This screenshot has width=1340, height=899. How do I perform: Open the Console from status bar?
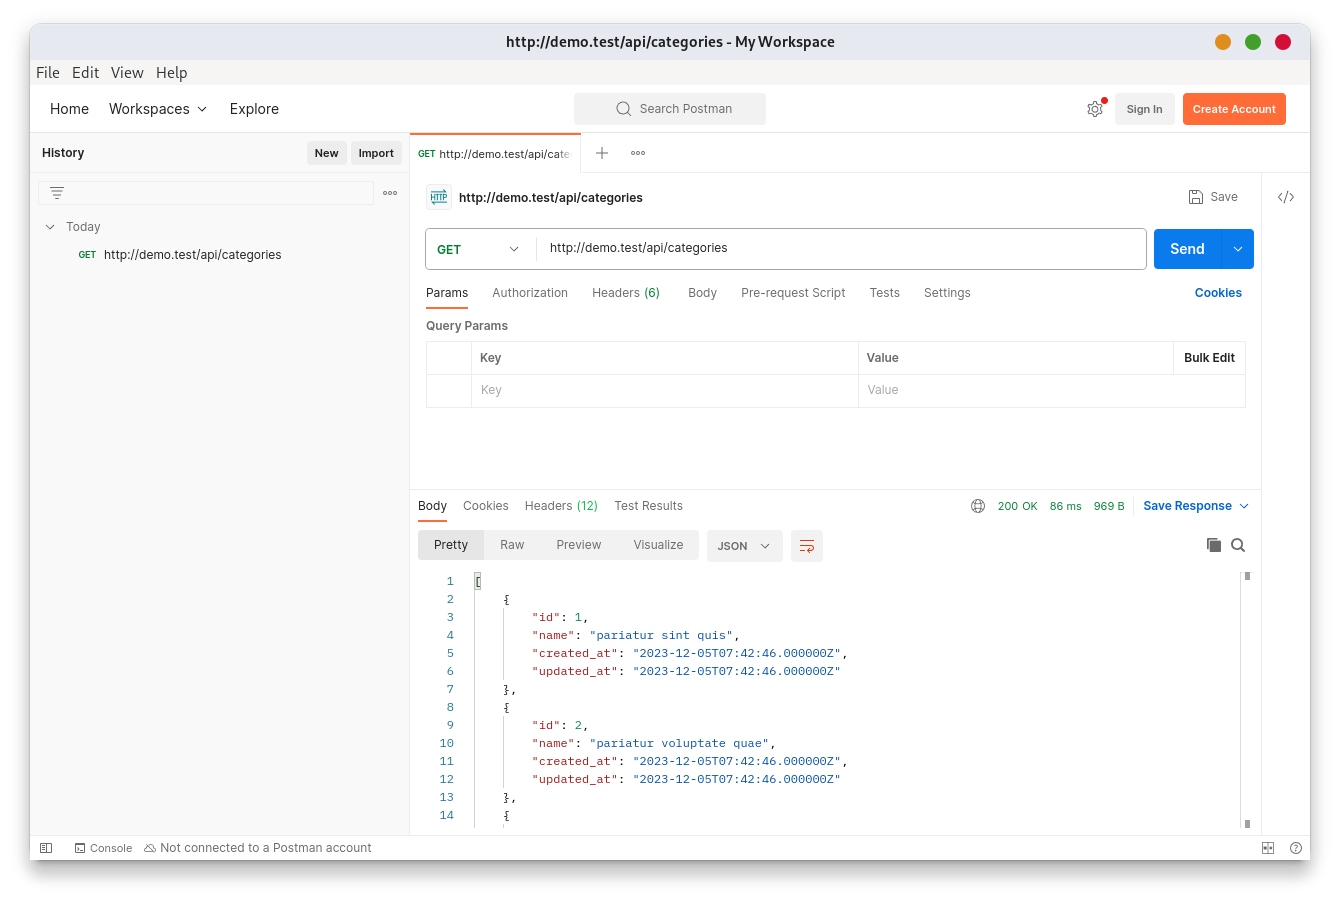pos(103,848)
